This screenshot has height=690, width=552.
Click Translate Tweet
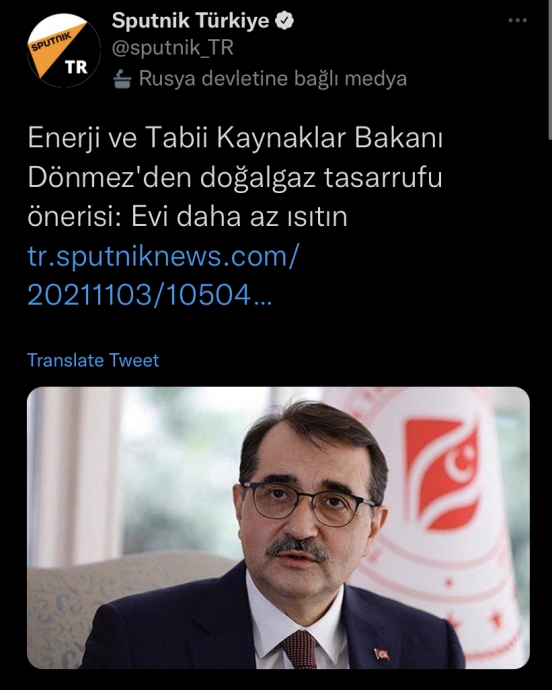pyautogui.click(x=93, y=360)
